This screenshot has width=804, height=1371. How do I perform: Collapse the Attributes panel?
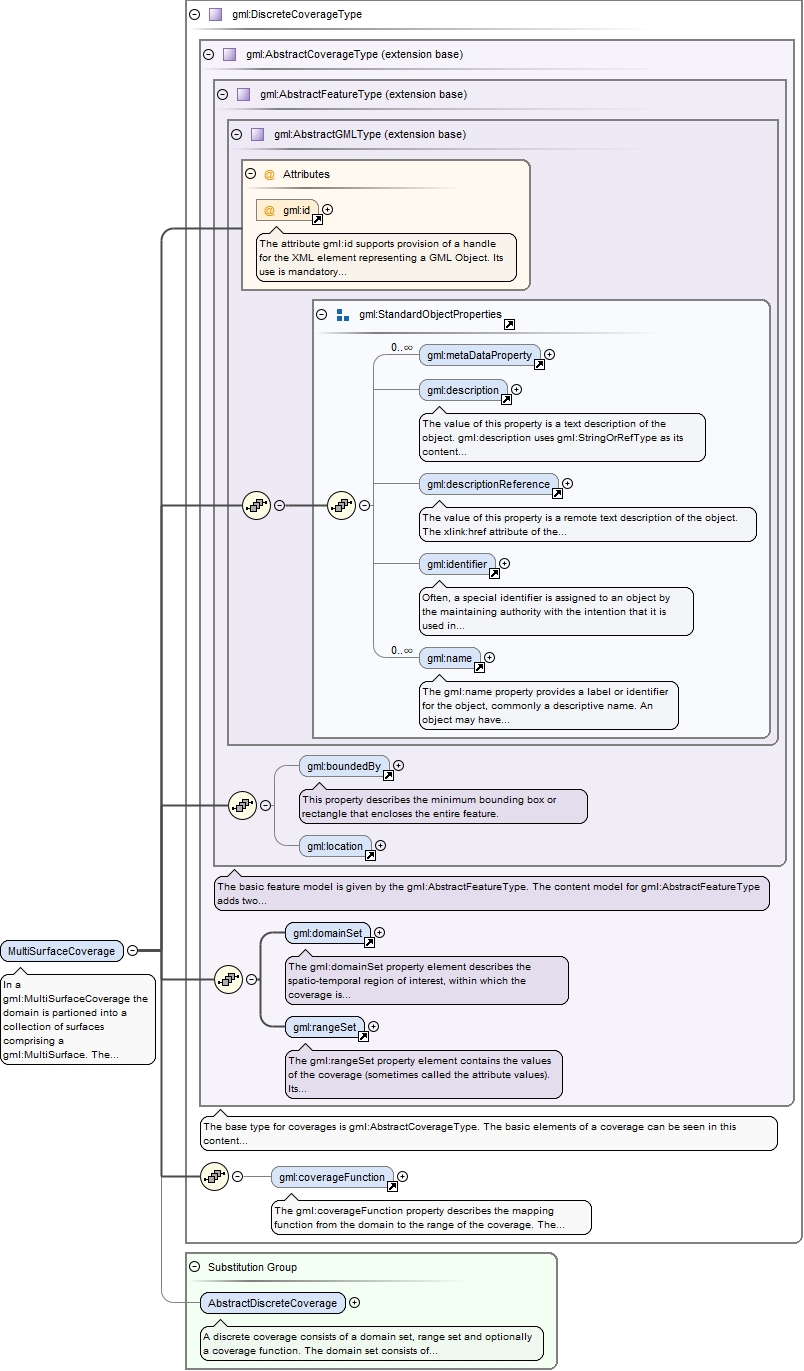(251, 174)
